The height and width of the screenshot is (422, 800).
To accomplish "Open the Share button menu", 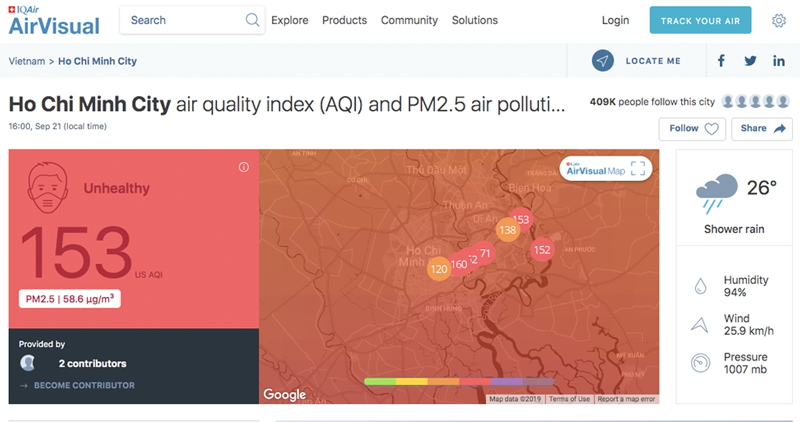I will [762, 128].
